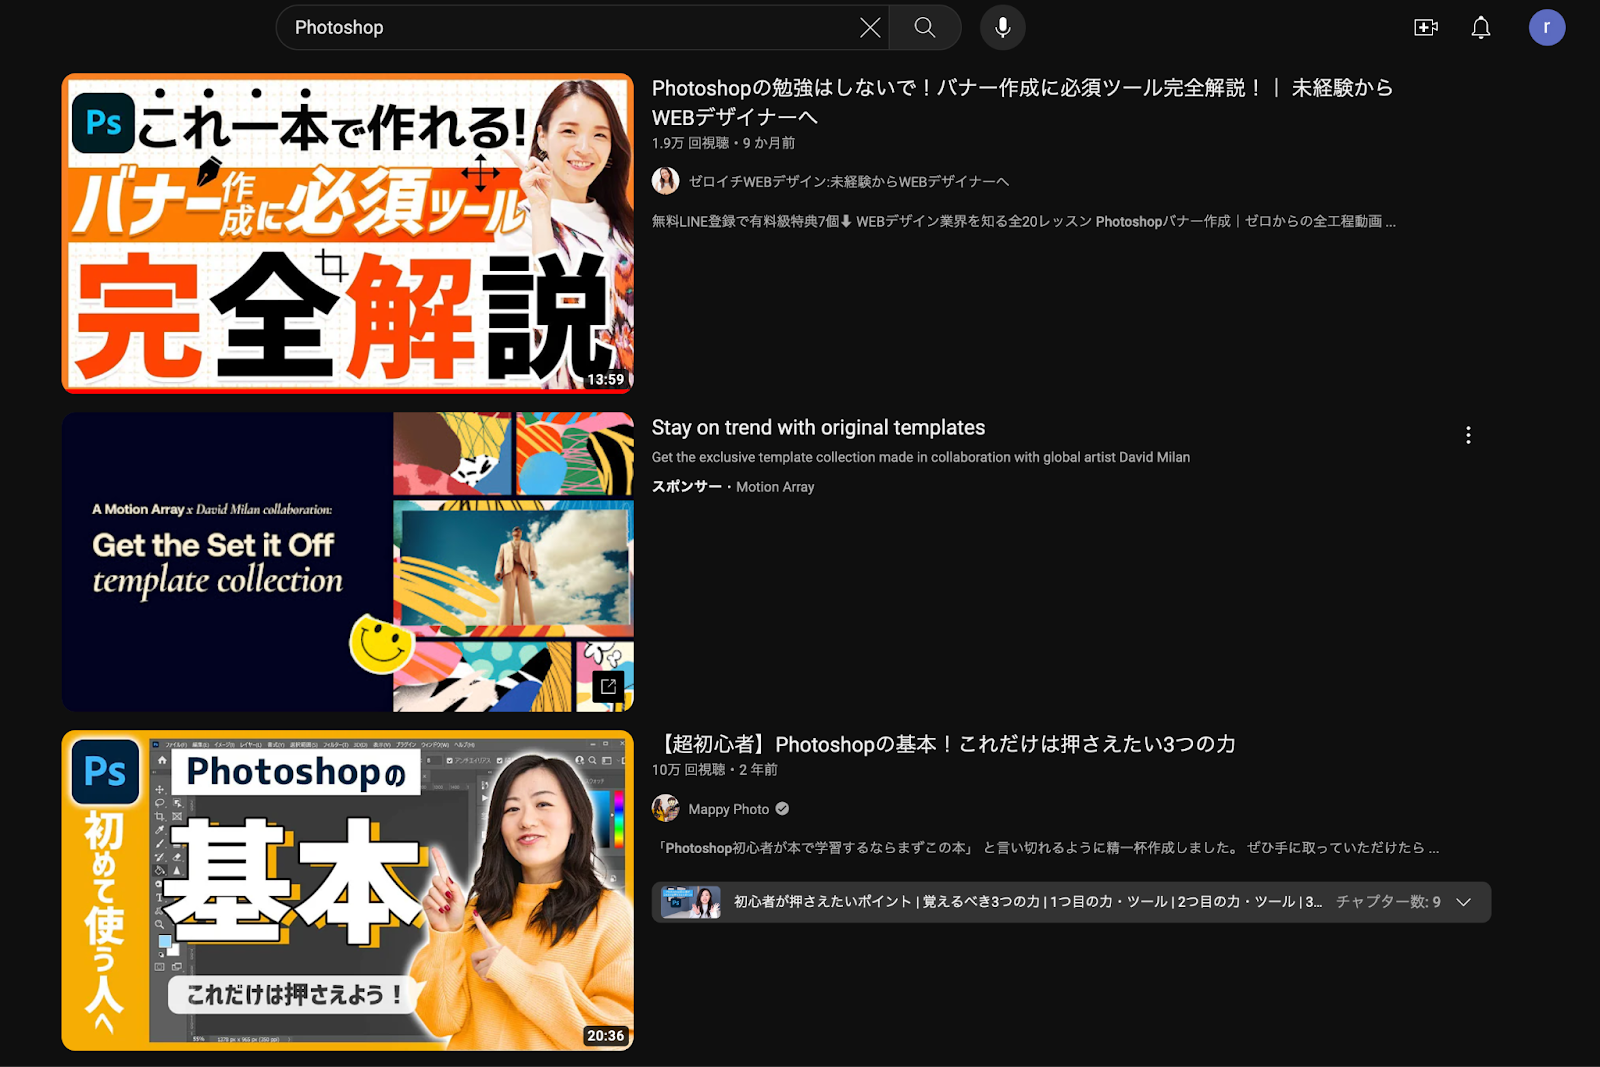Go to the ゼロイチWEBデザイン channel name
This screenshot has height=1067, width=1600.
click(849, 181)
